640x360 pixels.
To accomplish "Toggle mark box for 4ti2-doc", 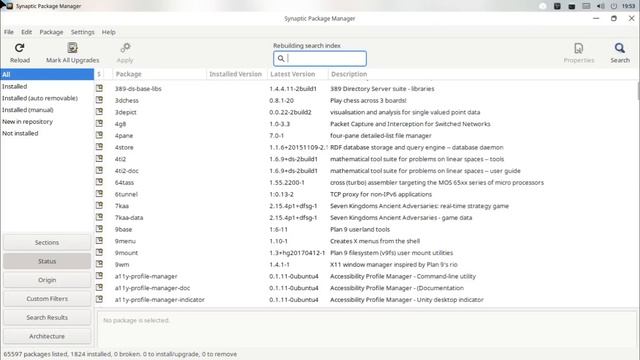I will click(99, 170).
